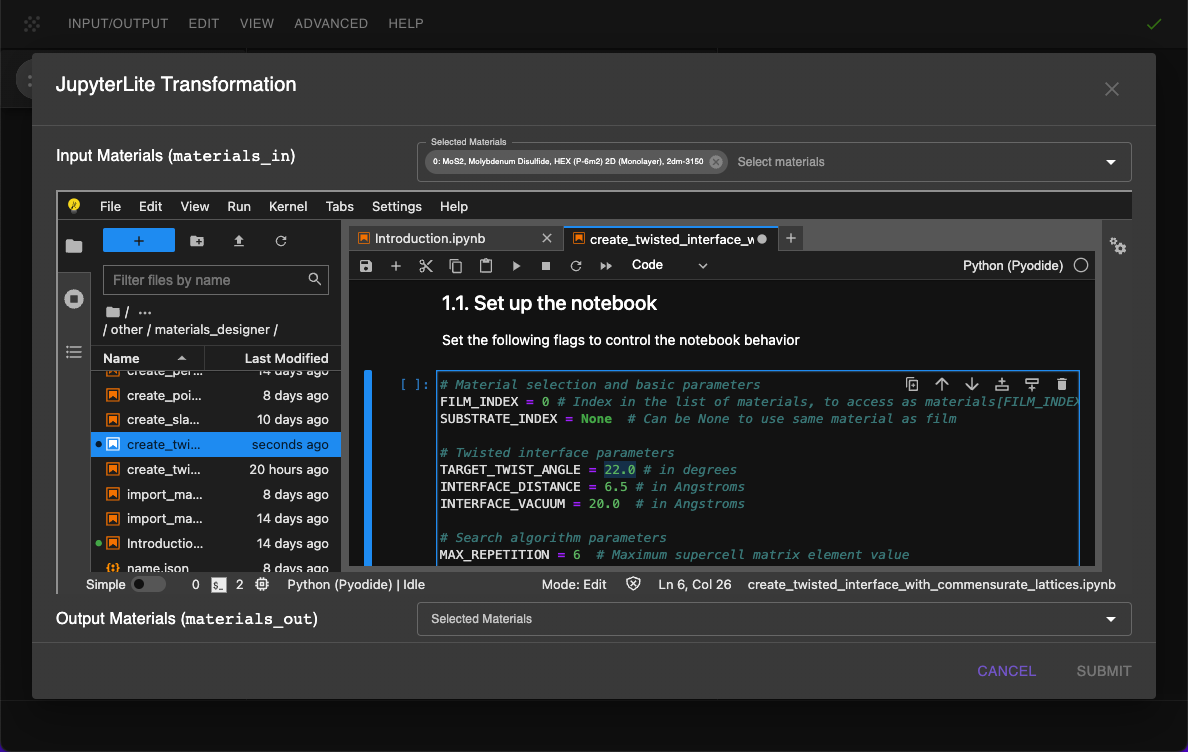
Task: Restart the kernel using the refresh icon
Action: pos(576,266)
